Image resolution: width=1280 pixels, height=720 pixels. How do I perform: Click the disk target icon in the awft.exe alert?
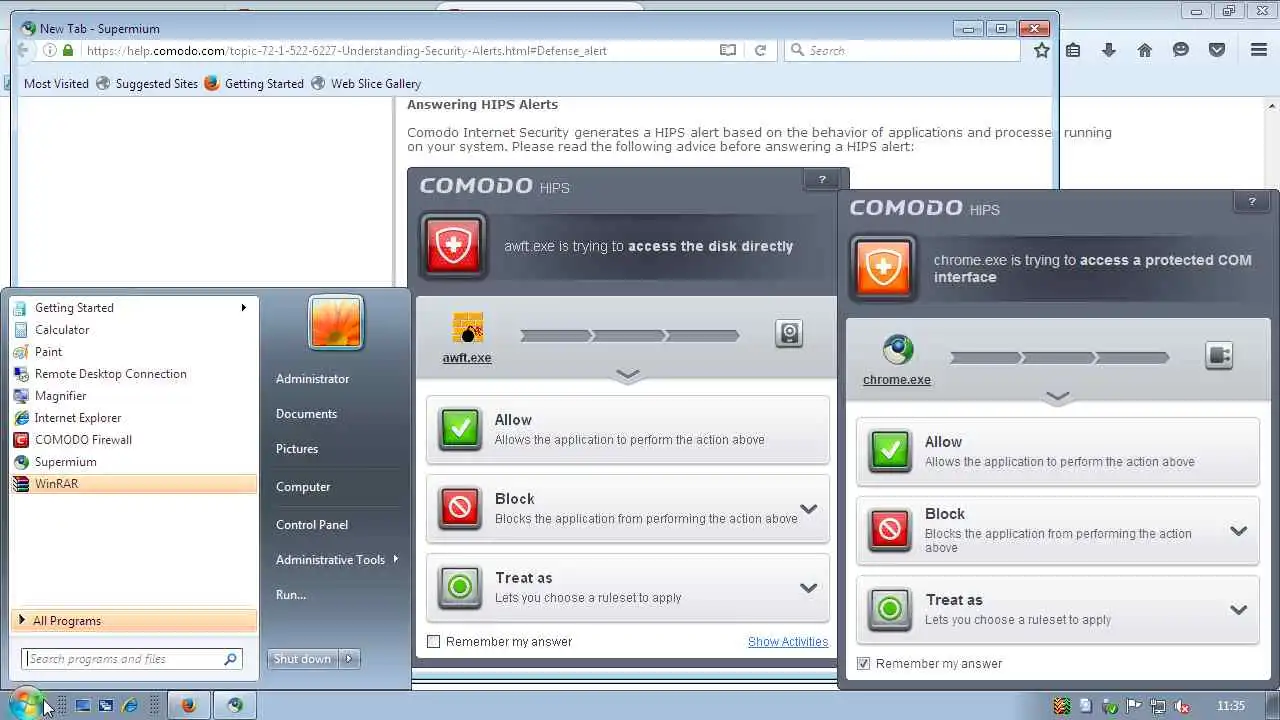click(789, 334)
